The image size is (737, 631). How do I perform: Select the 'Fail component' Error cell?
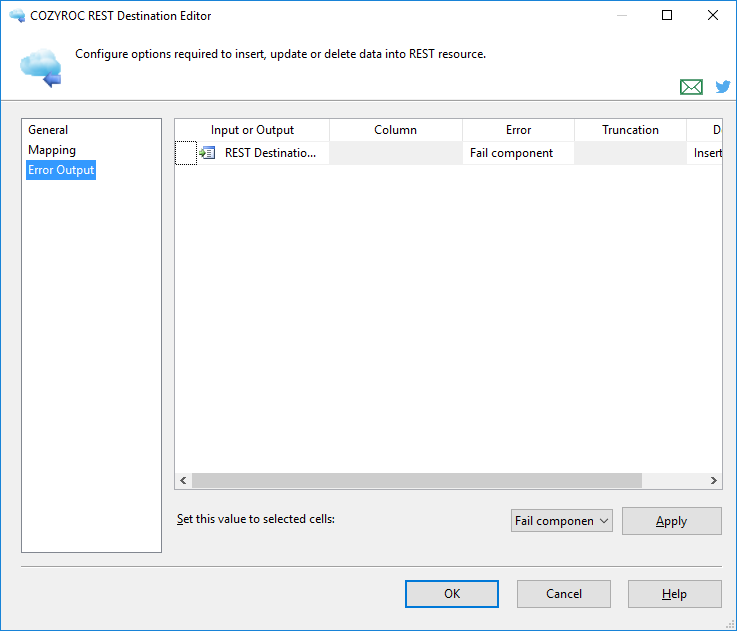click(x=518, y=153)
